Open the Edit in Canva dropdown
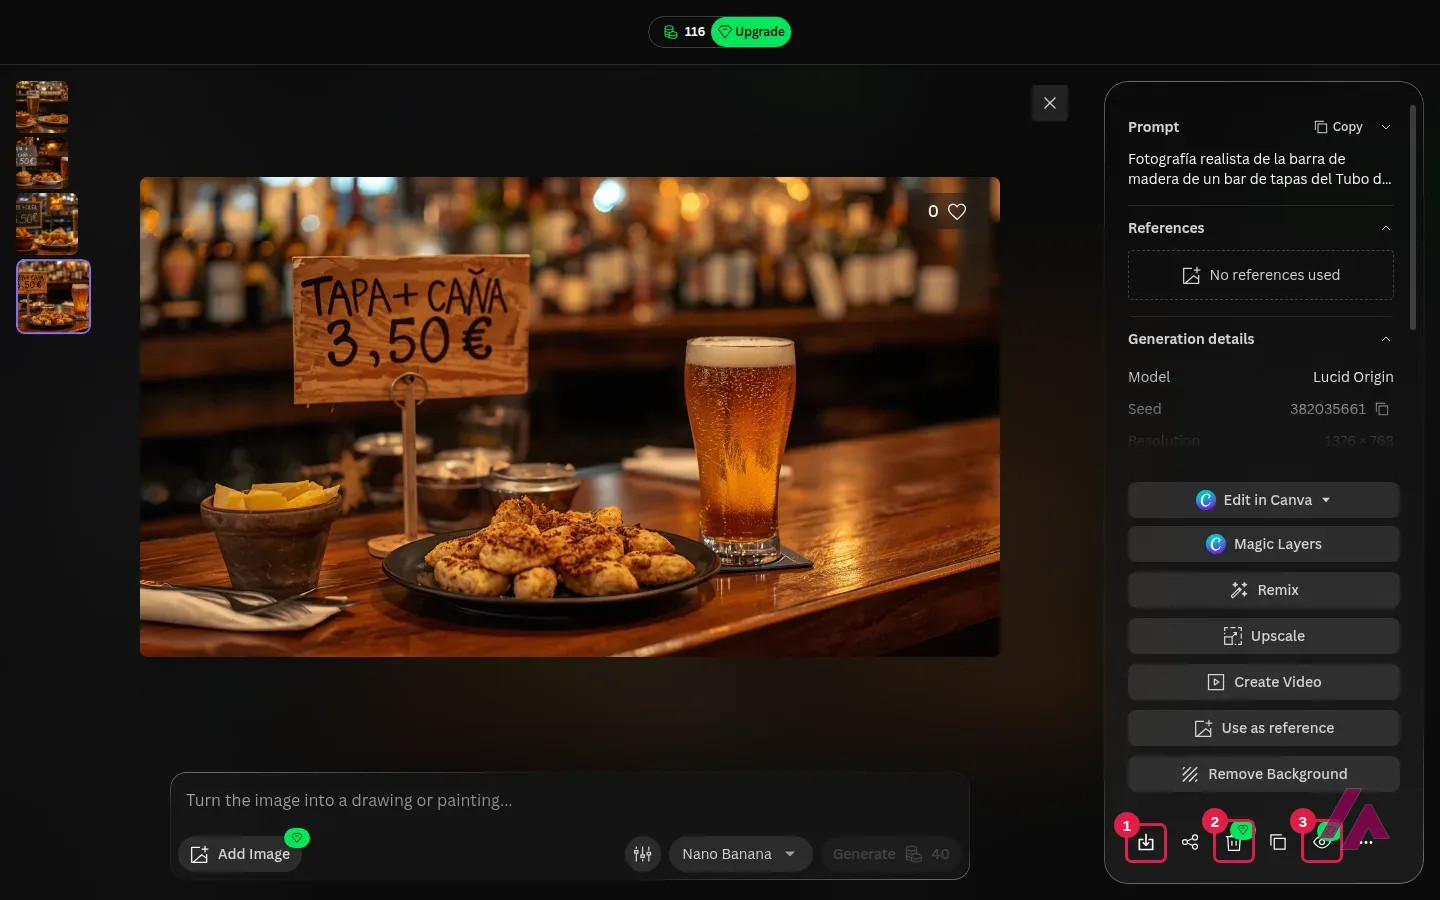 coord(1264,500)
